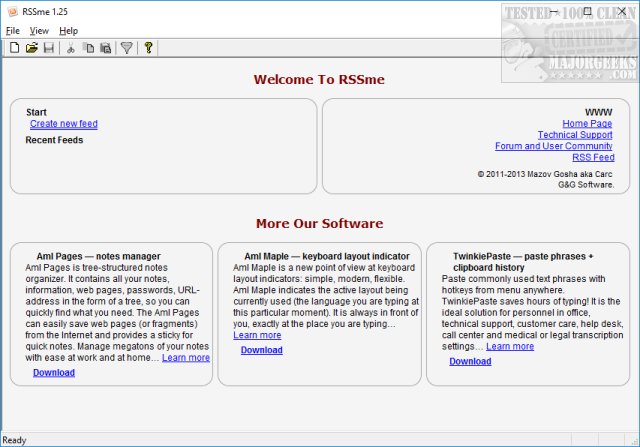
Task: Click the Welcome To RSSme heading
Action: 319,79
